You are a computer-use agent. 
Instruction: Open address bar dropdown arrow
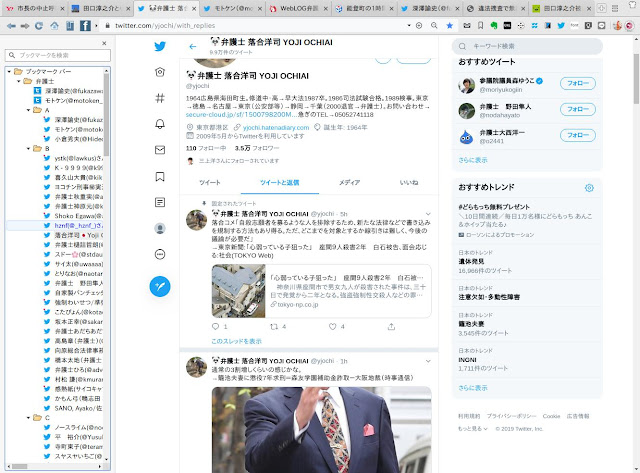(x=409, y=25)
